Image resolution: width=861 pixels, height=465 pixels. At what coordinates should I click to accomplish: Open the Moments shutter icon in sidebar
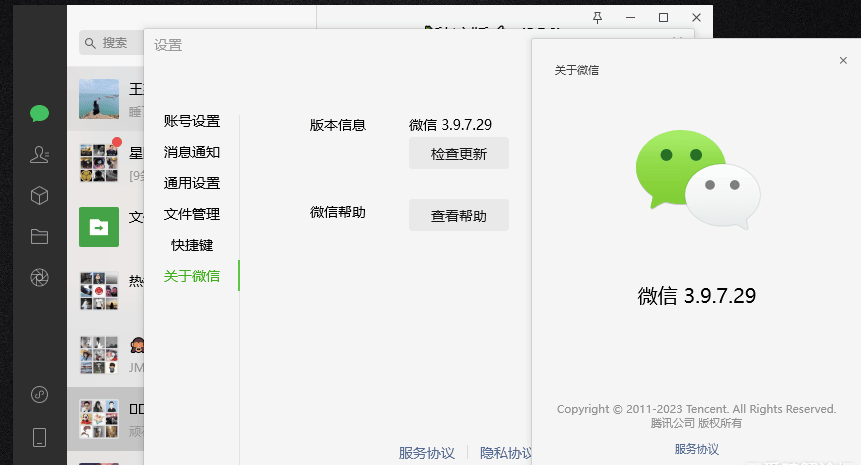[40, 278]
